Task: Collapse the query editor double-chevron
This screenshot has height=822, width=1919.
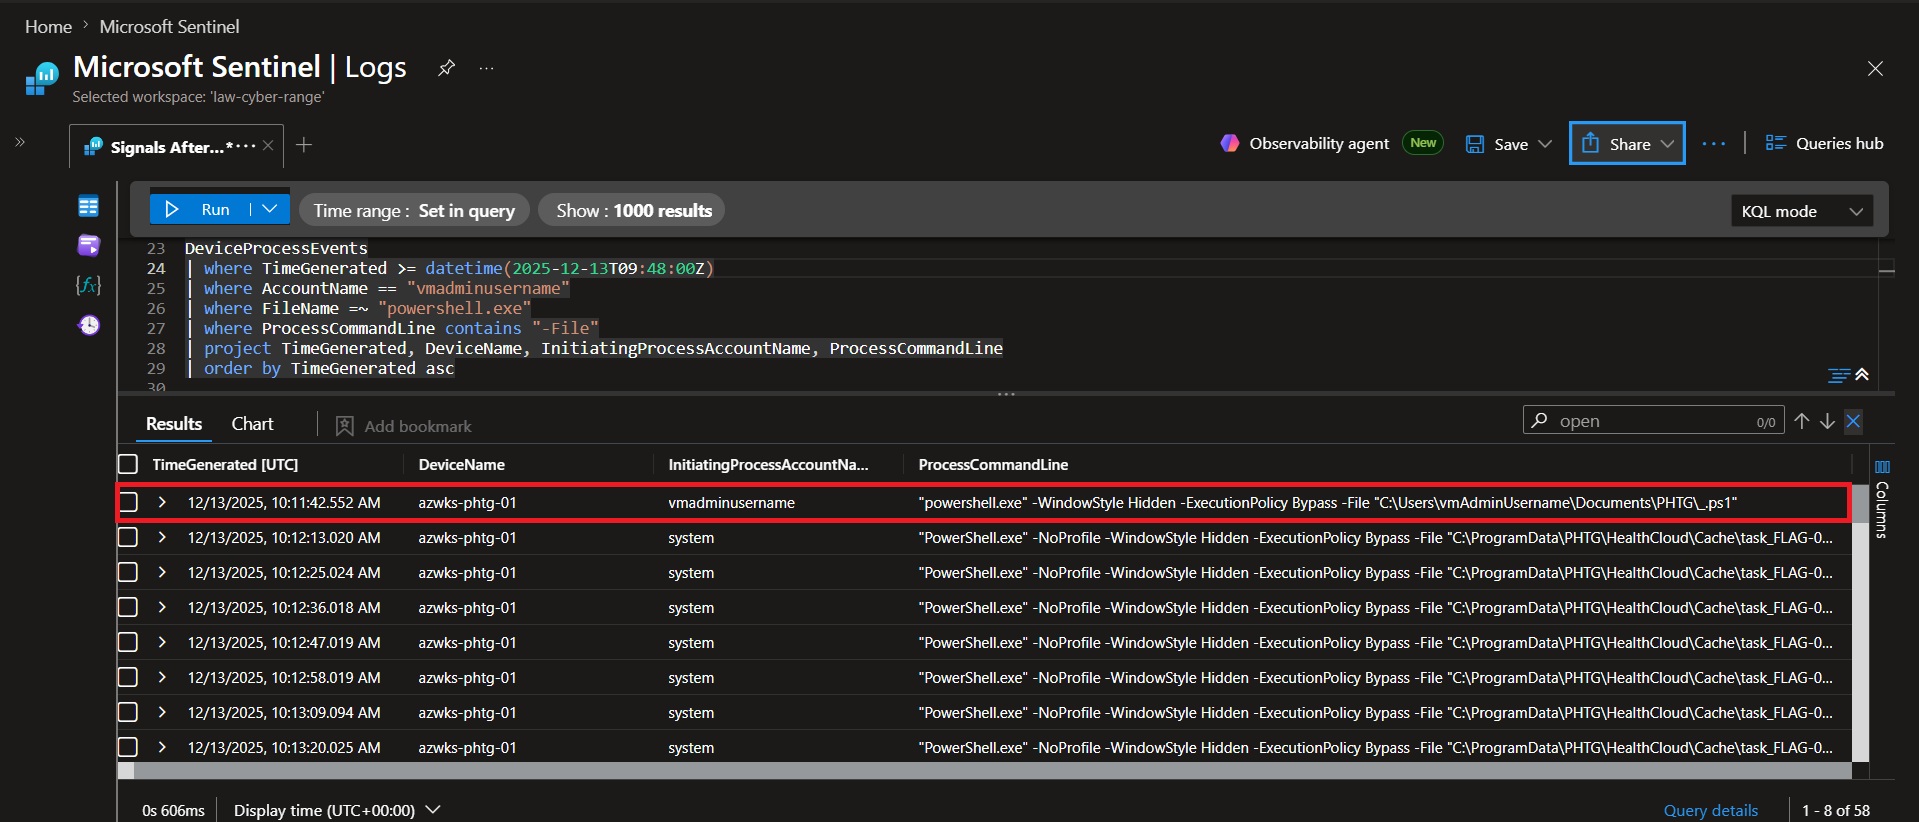Action: (1862, 374)
